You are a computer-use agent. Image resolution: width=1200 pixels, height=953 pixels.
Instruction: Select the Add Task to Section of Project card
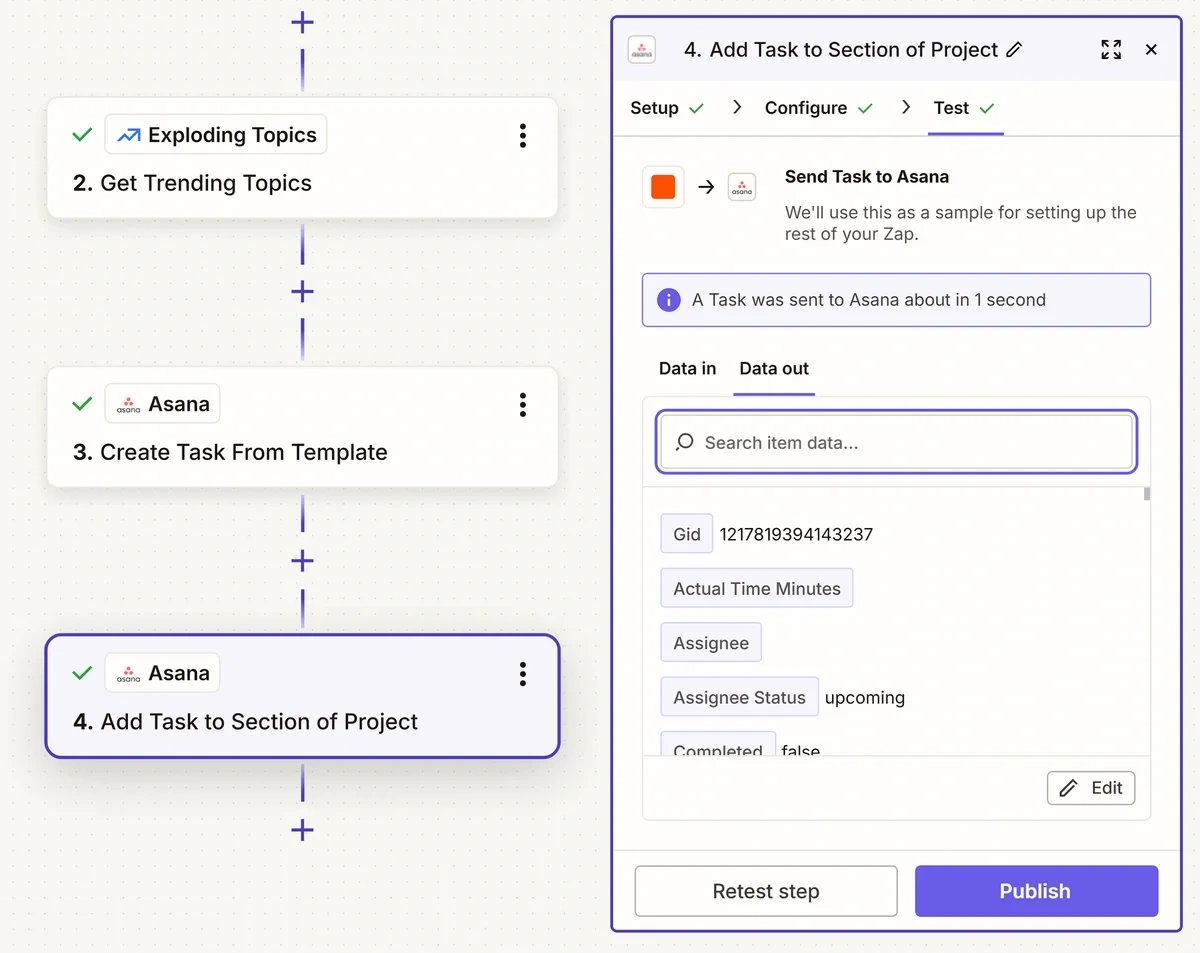point(302,696)
